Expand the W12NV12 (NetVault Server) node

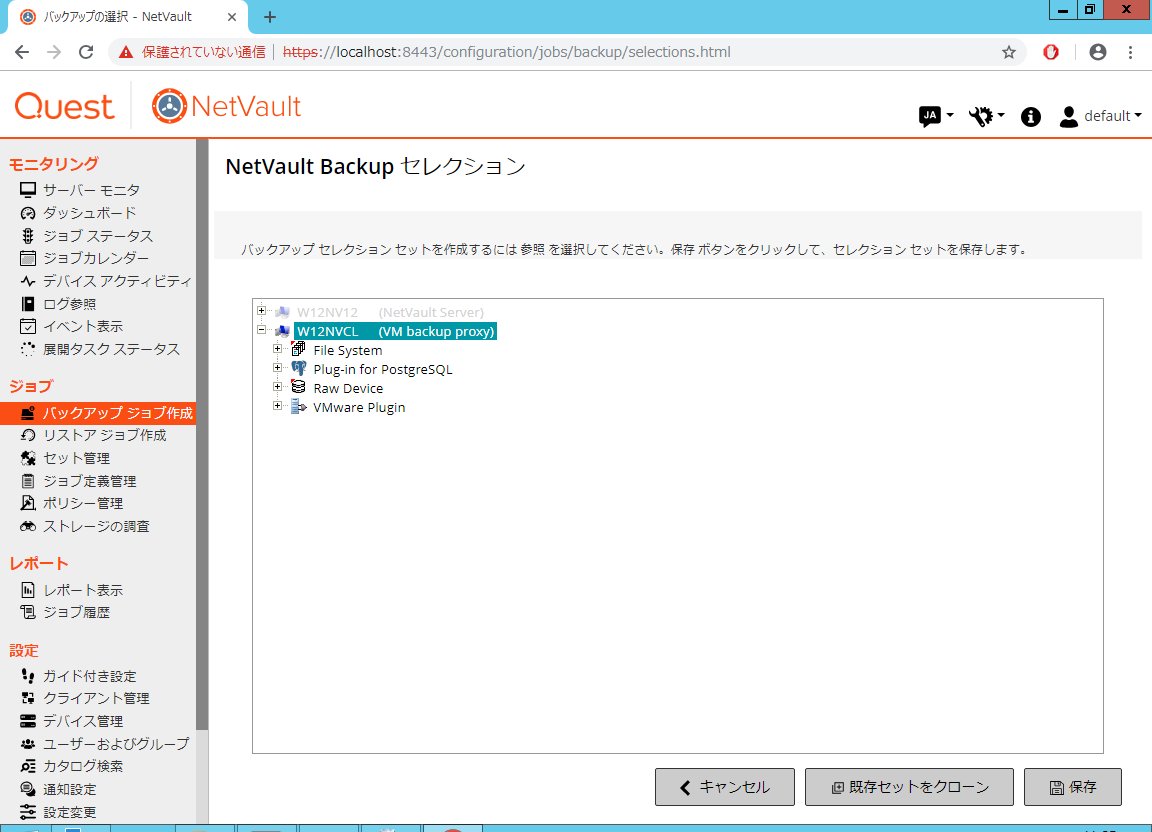tap(261, 311)
